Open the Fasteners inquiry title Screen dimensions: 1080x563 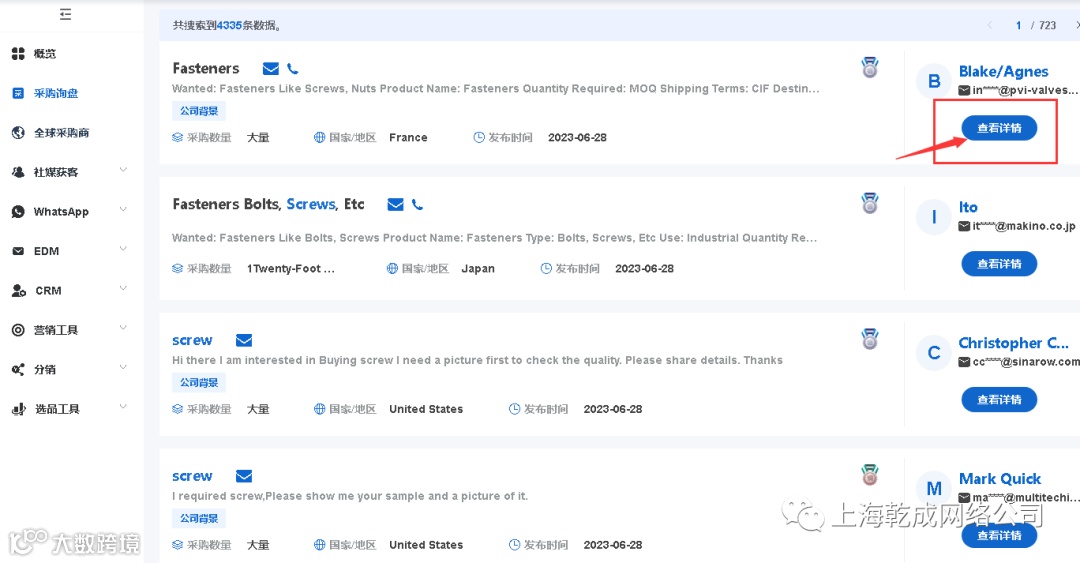206,68
